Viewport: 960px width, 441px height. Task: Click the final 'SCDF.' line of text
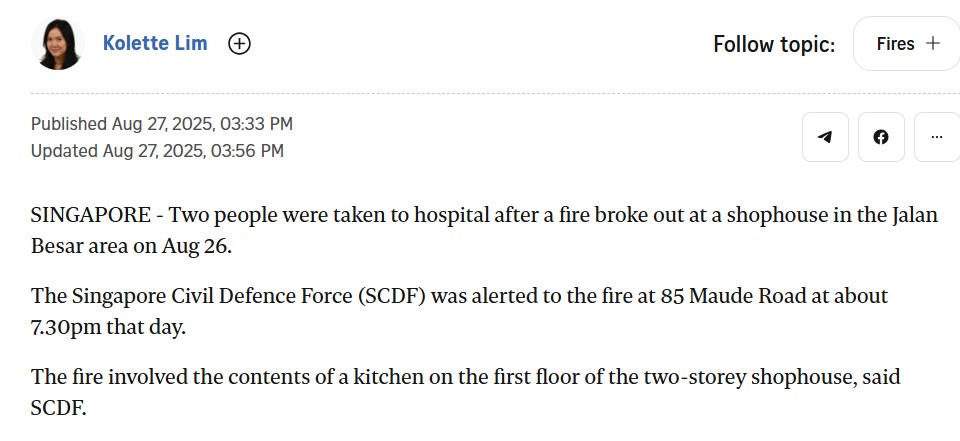[58, 408]
